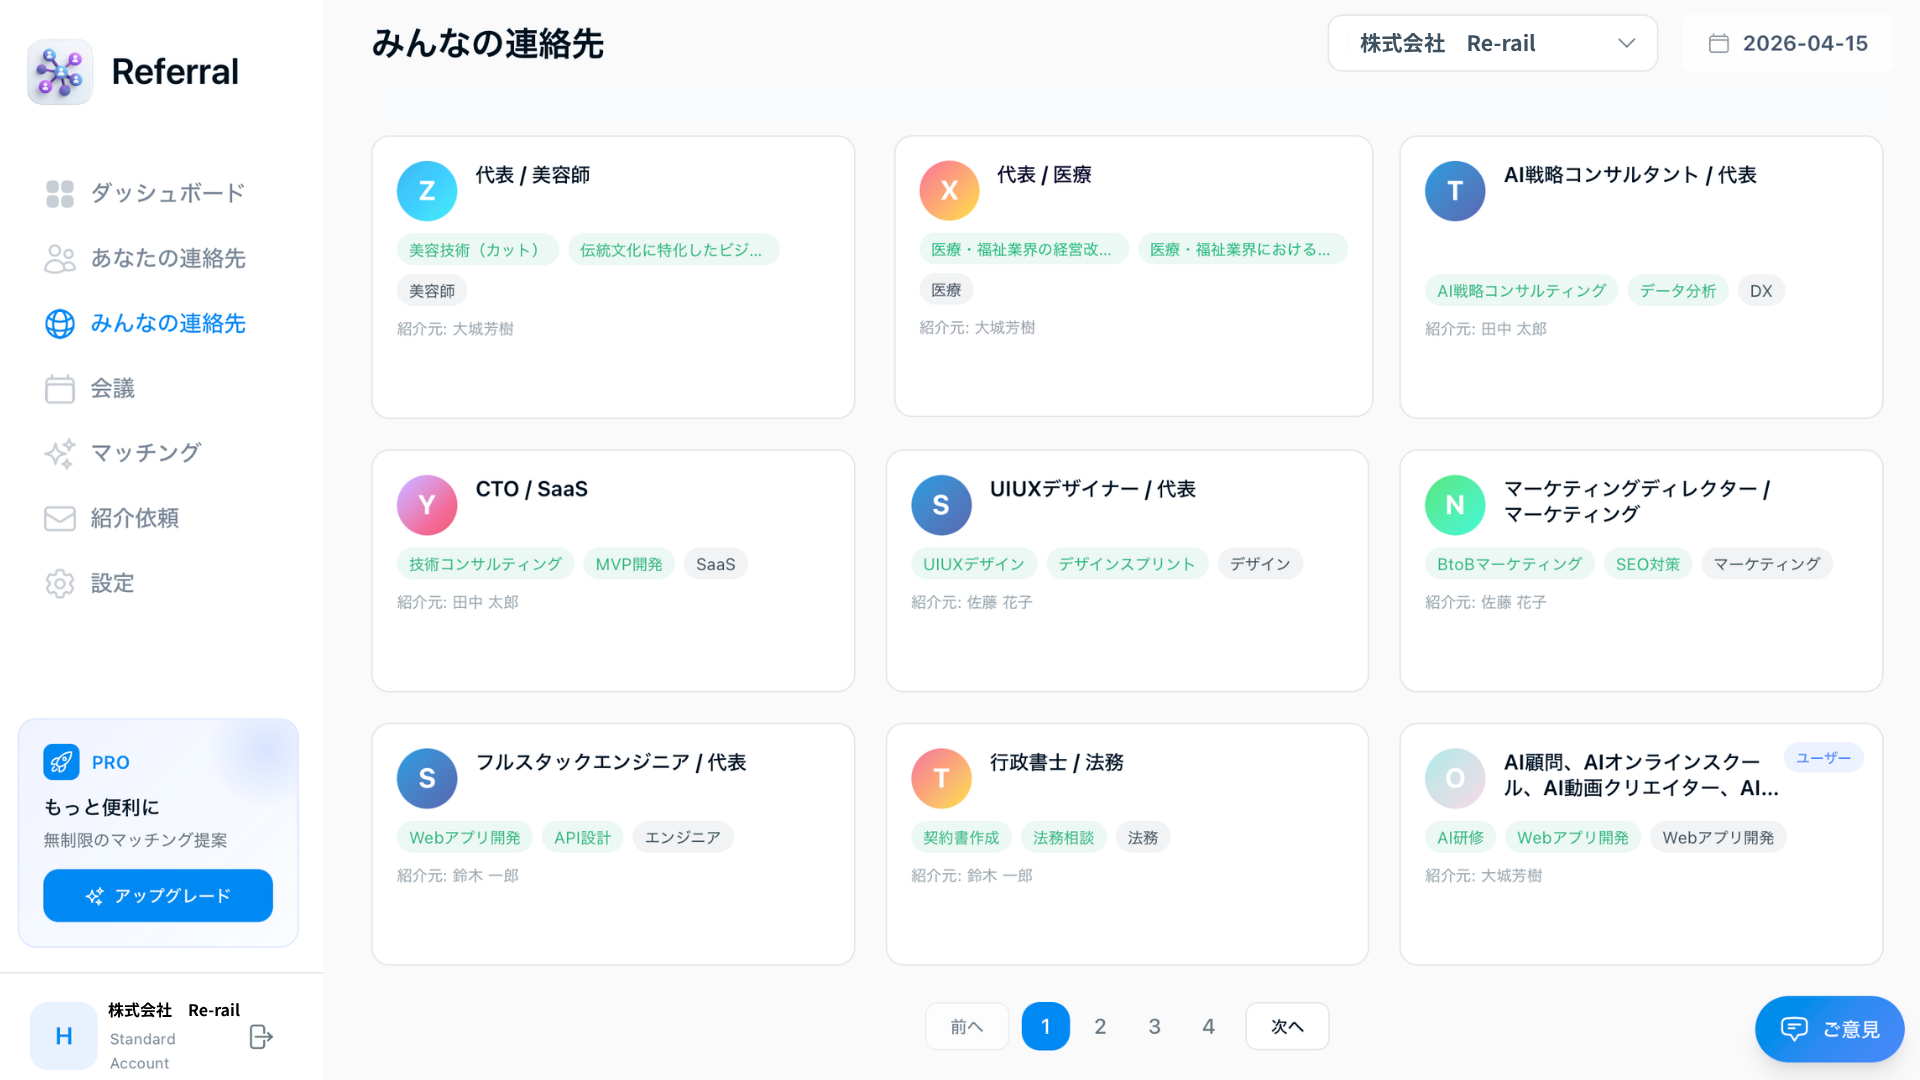Click the API設計 tag
Viewport: 1920px width, 1080px height.
(582, 838)
